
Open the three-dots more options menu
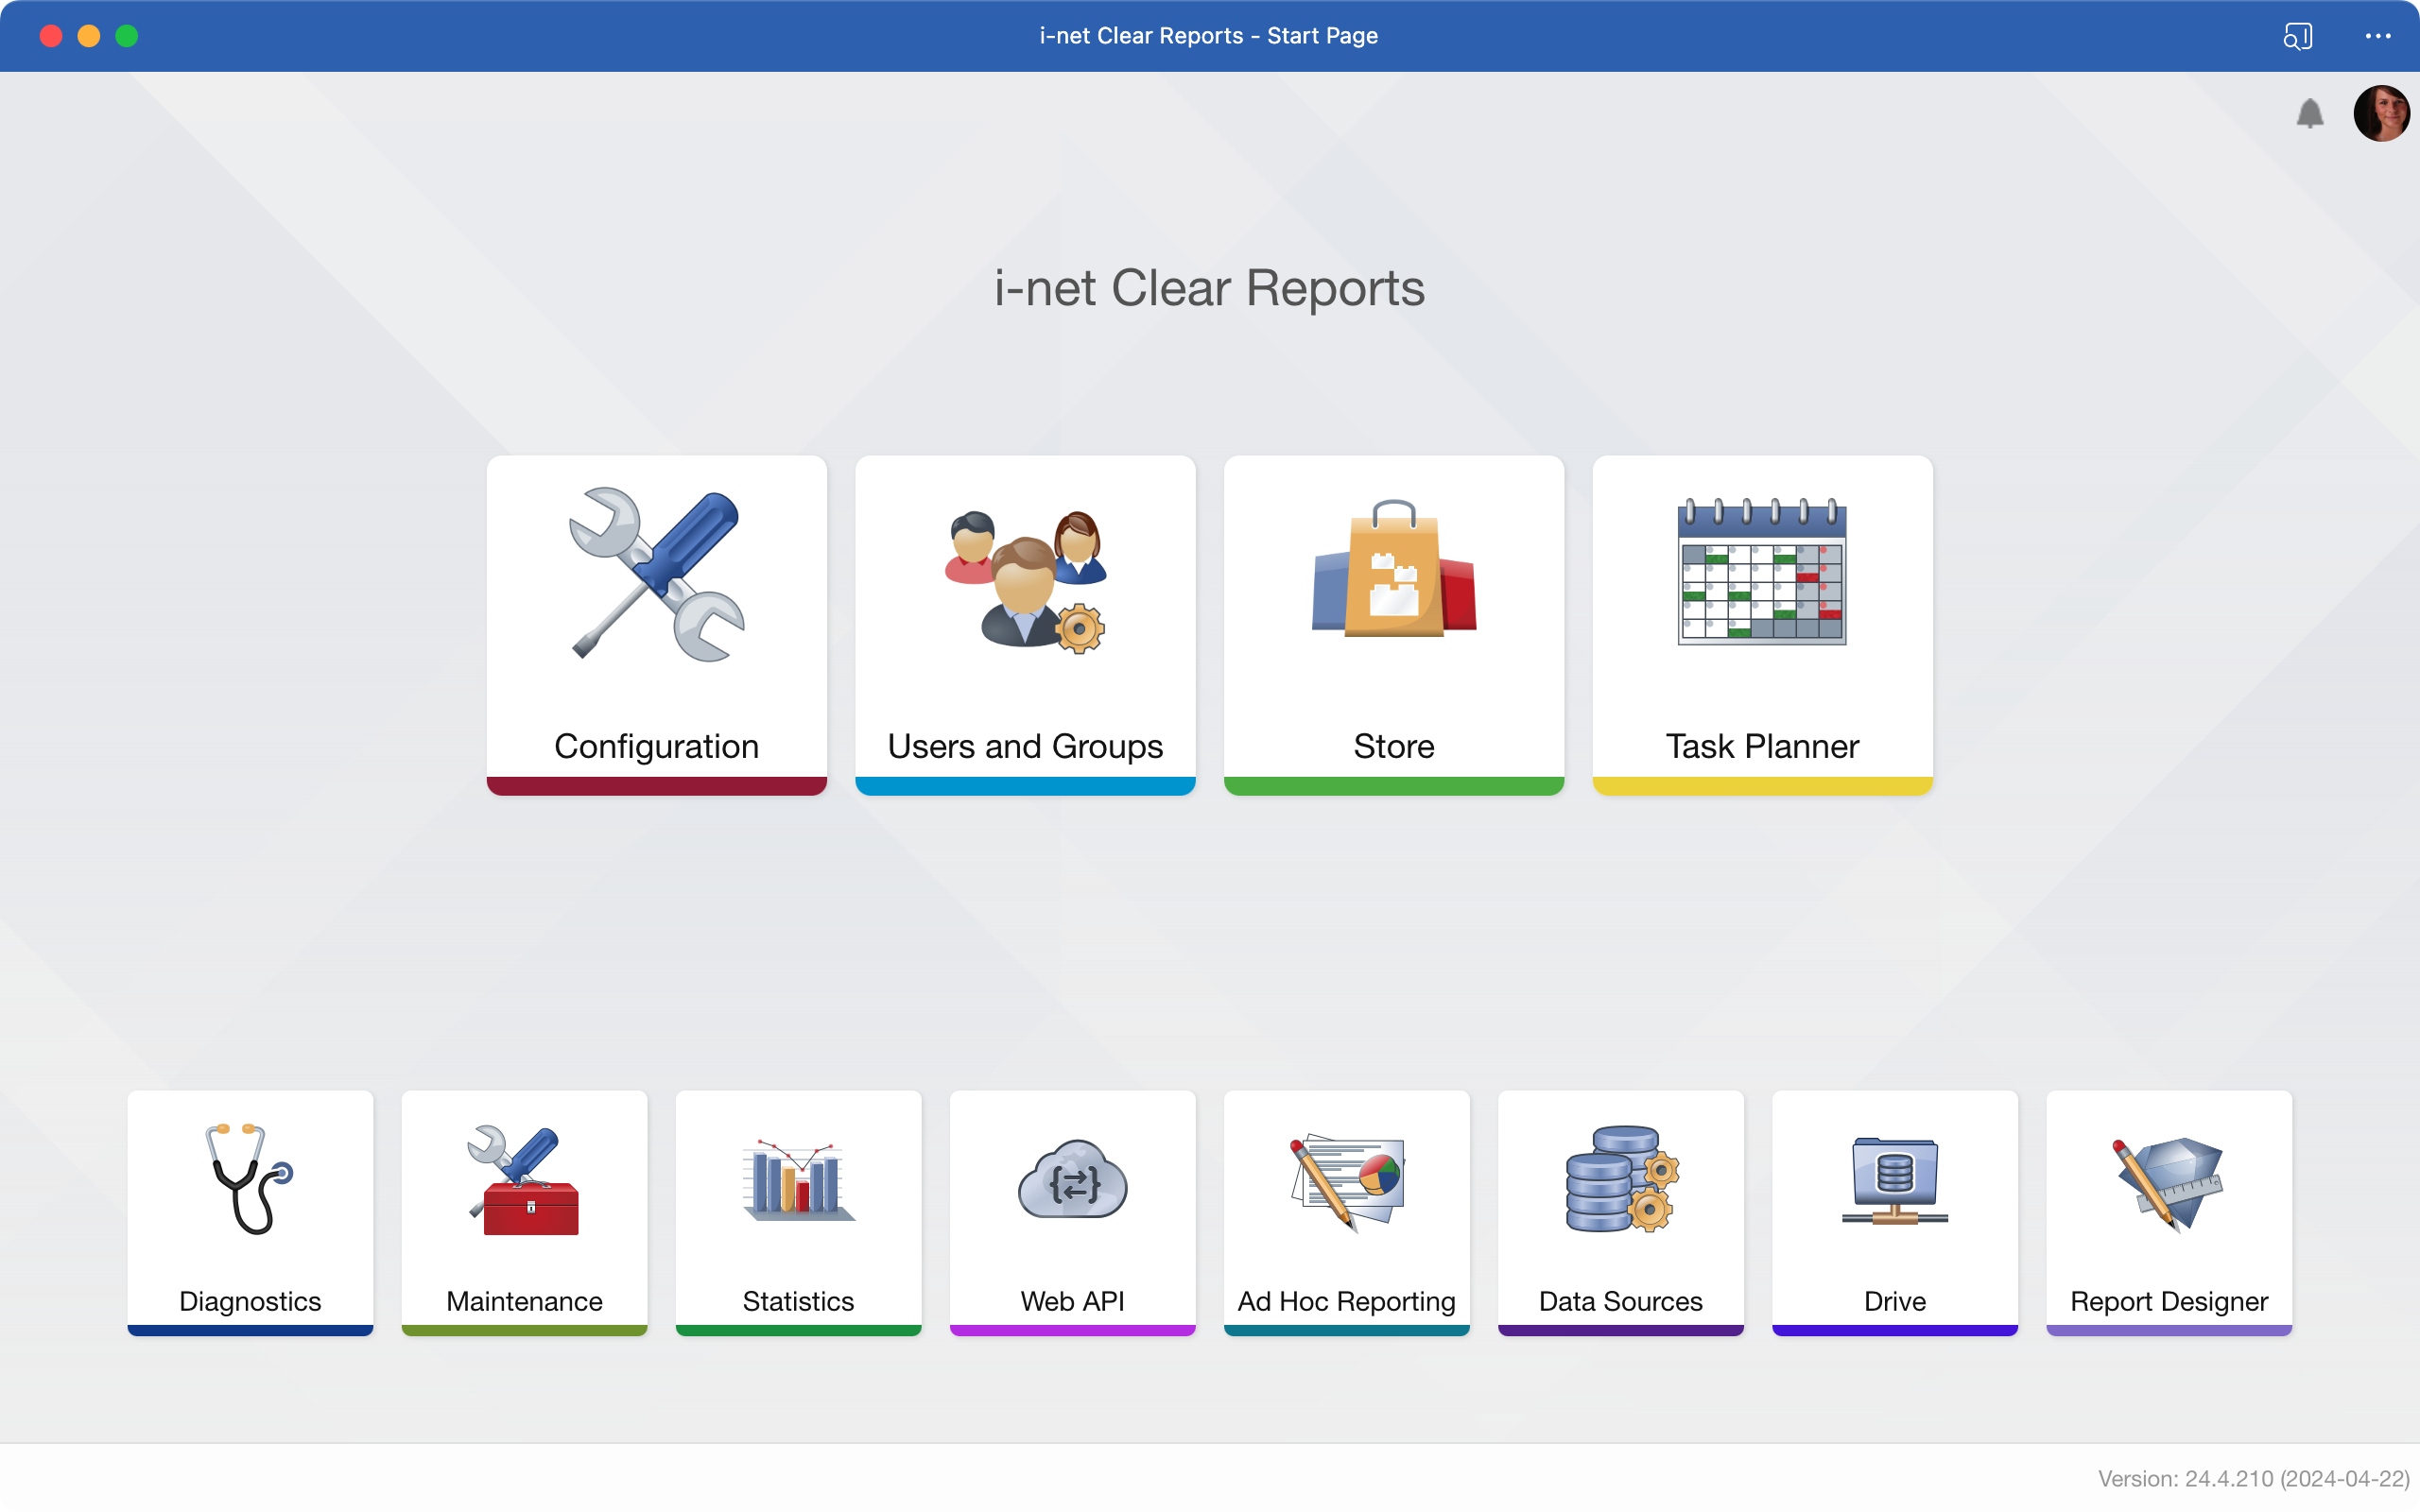2378,36
